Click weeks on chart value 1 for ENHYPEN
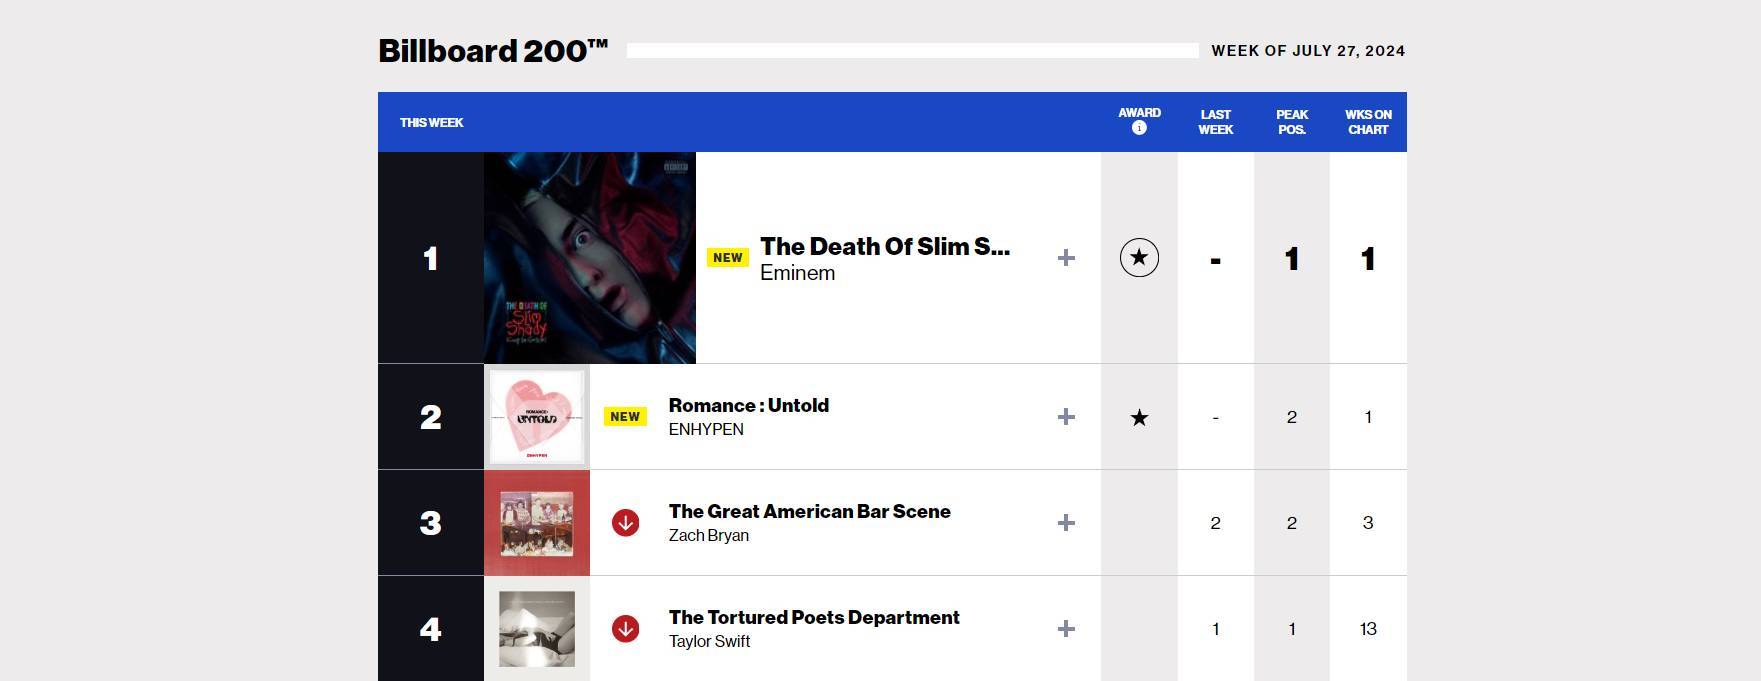The image size is (1761, 681). (1368, 417)
